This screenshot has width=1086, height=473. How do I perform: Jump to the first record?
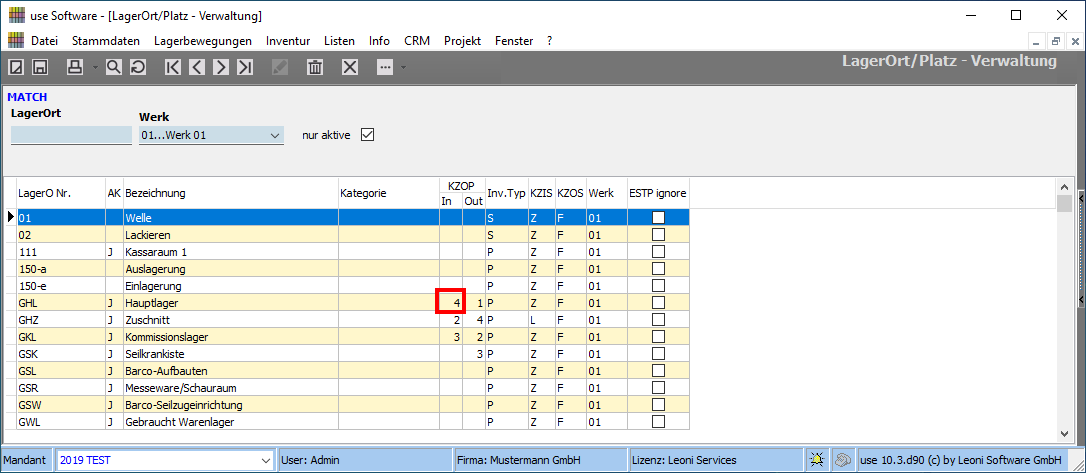click(173, 67)
